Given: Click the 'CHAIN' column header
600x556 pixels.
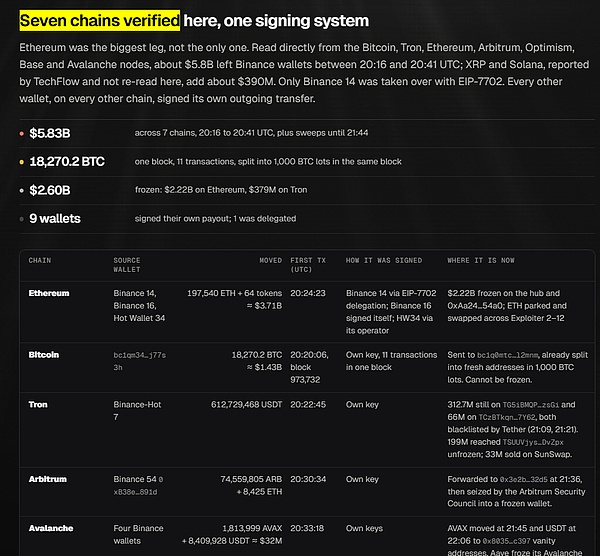Looking at the screenshot, I should pyautogui.click(x=39, y=260).
